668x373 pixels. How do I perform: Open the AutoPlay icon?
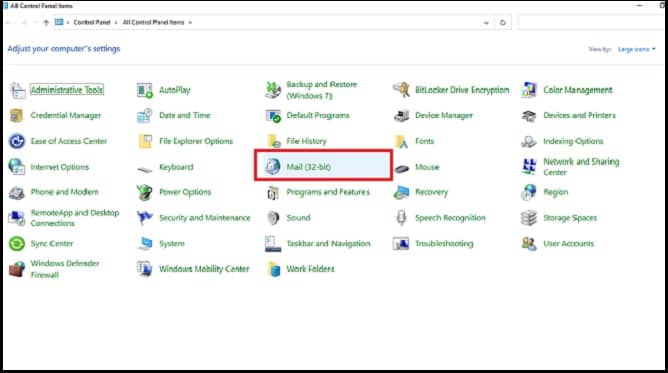pos(145,90)
